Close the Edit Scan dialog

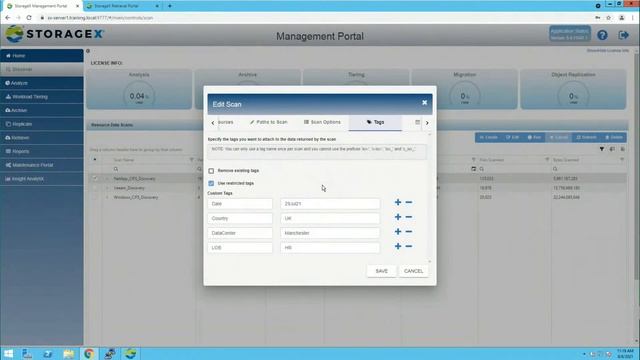tap(424, 103)
